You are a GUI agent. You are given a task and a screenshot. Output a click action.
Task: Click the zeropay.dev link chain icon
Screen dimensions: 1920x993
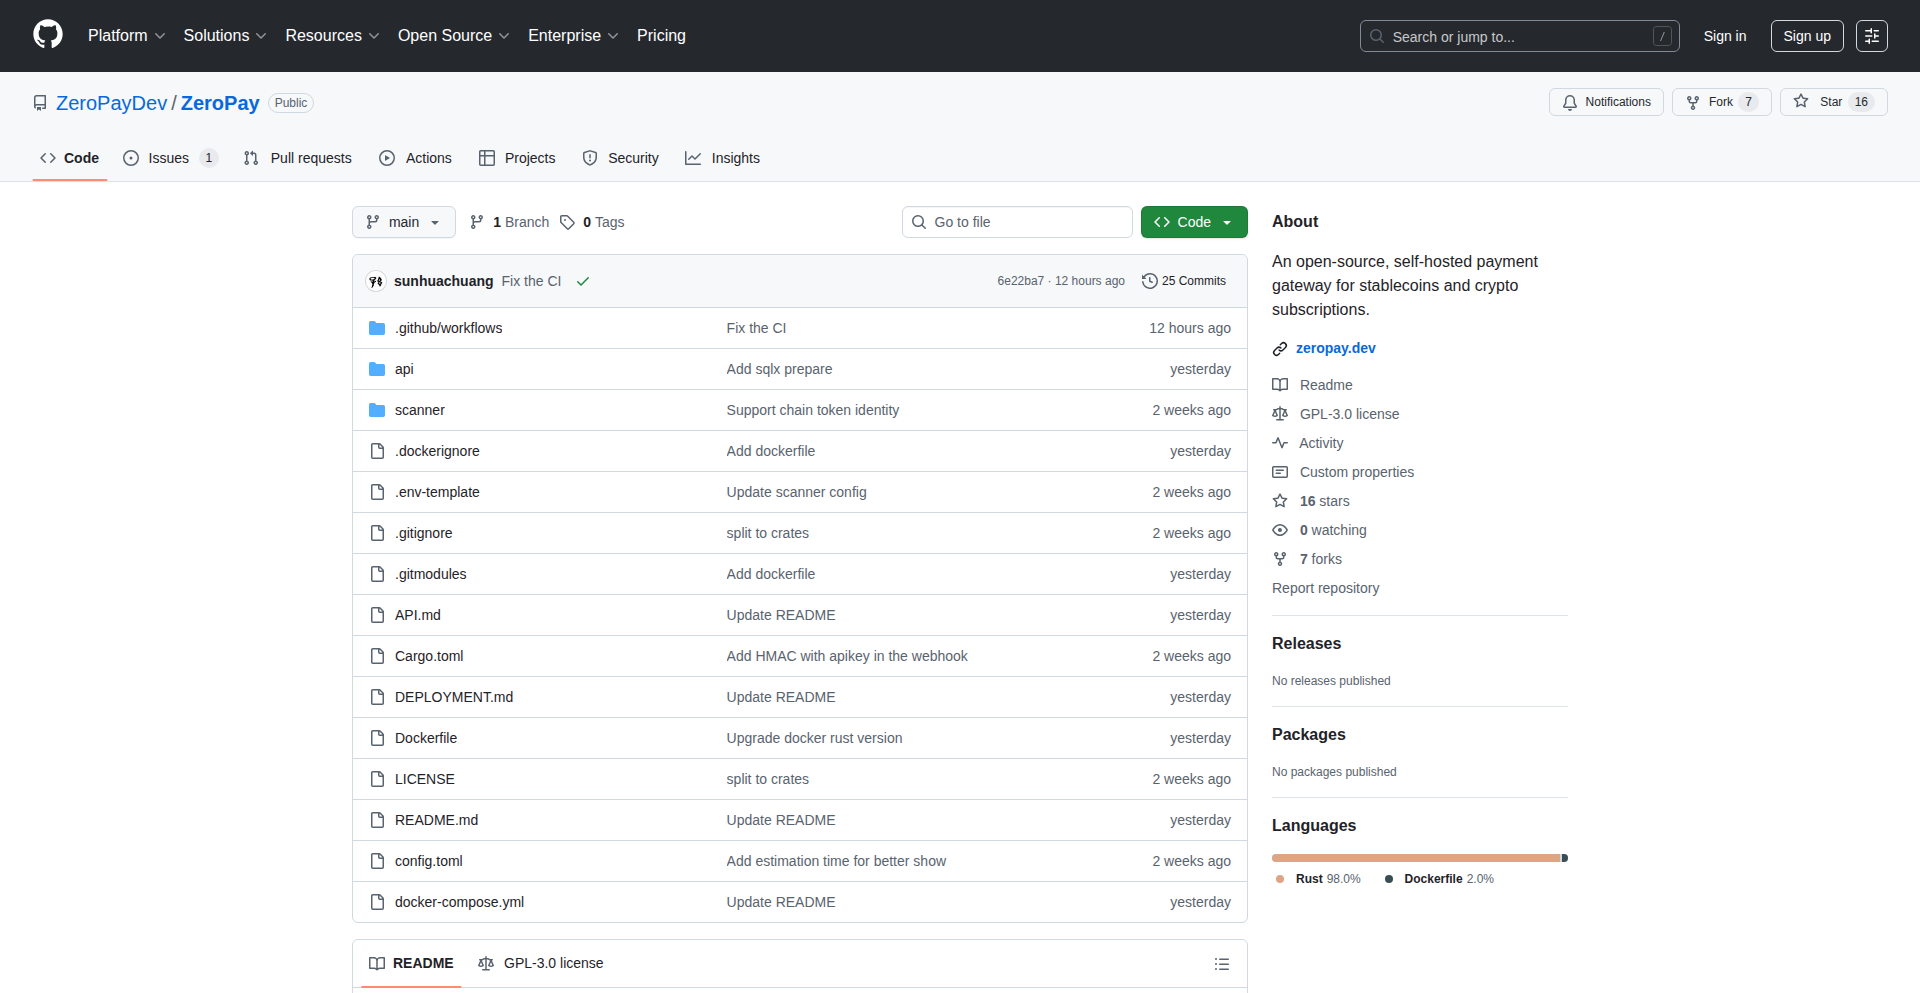click(1280, 349)
